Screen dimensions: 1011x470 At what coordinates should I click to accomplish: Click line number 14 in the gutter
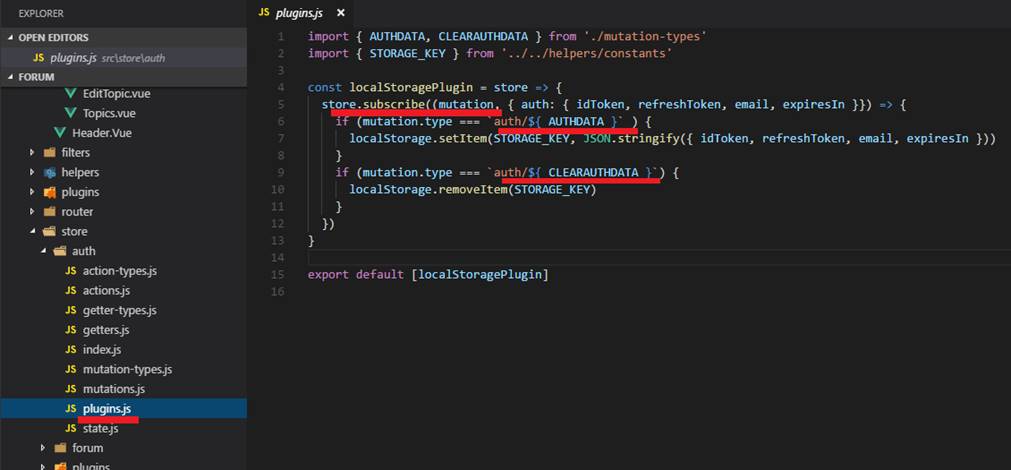pyautogui.click(x=278, y=258)
